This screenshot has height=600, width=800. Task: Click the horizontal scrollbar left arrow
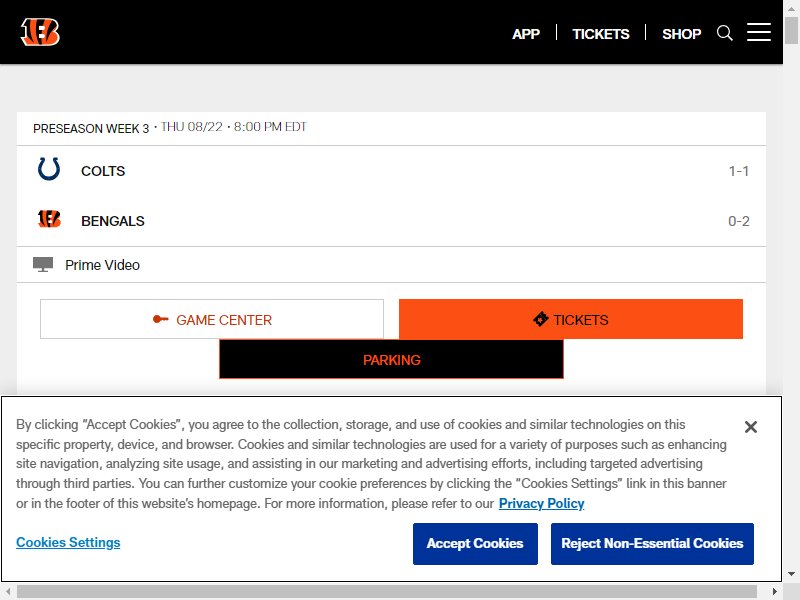9,591
